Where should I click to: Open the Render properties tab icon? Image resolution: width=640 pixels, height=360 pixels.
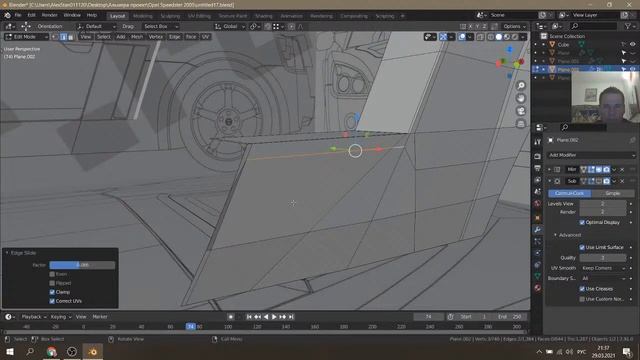pyautogui.click(x=537, y=156)
